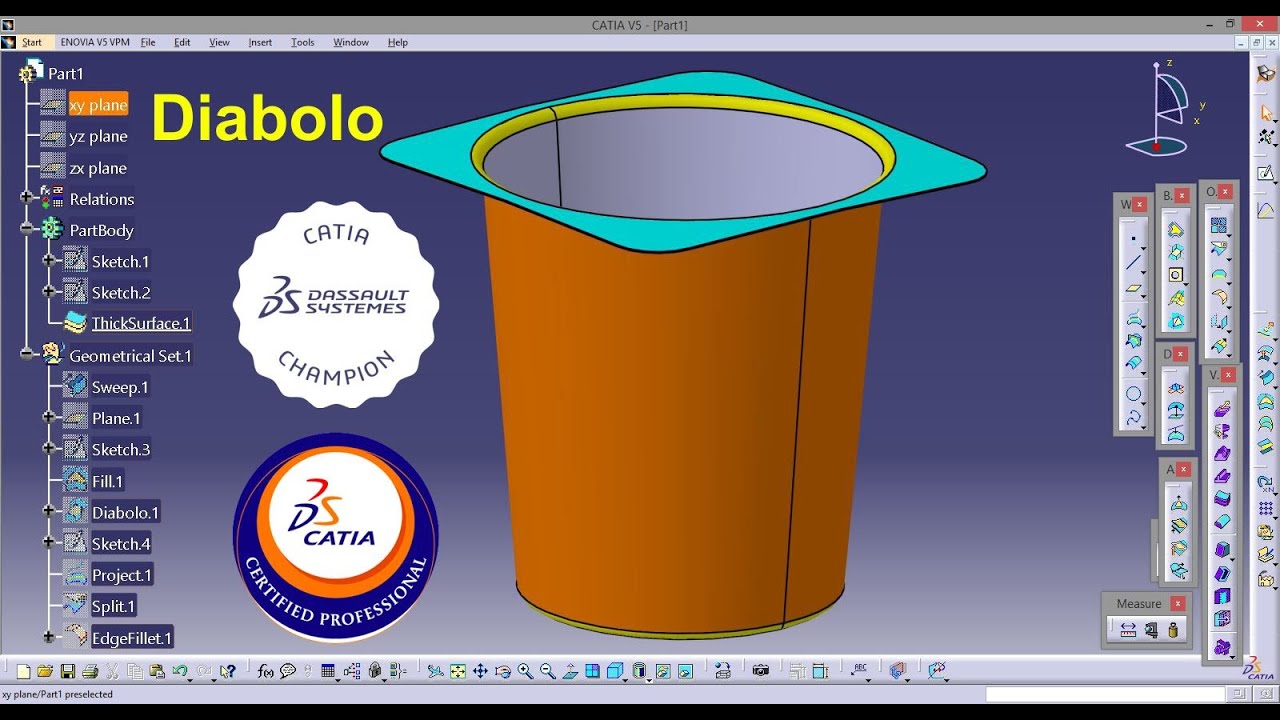Click the Zoom In magnifier icon
Screen dimensions: 1280x720
525,671
